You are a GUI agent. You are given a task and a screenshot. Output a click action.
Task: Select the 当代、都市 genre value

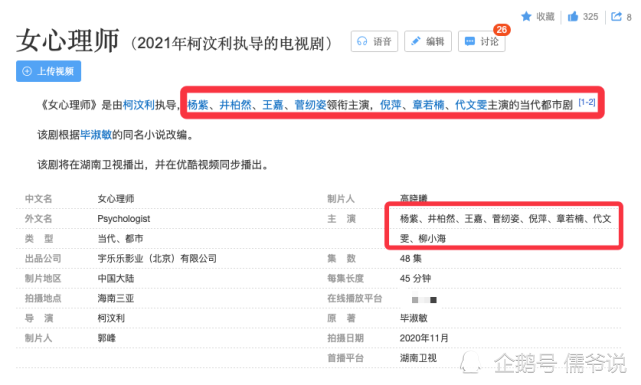click(x=120, y=238)
